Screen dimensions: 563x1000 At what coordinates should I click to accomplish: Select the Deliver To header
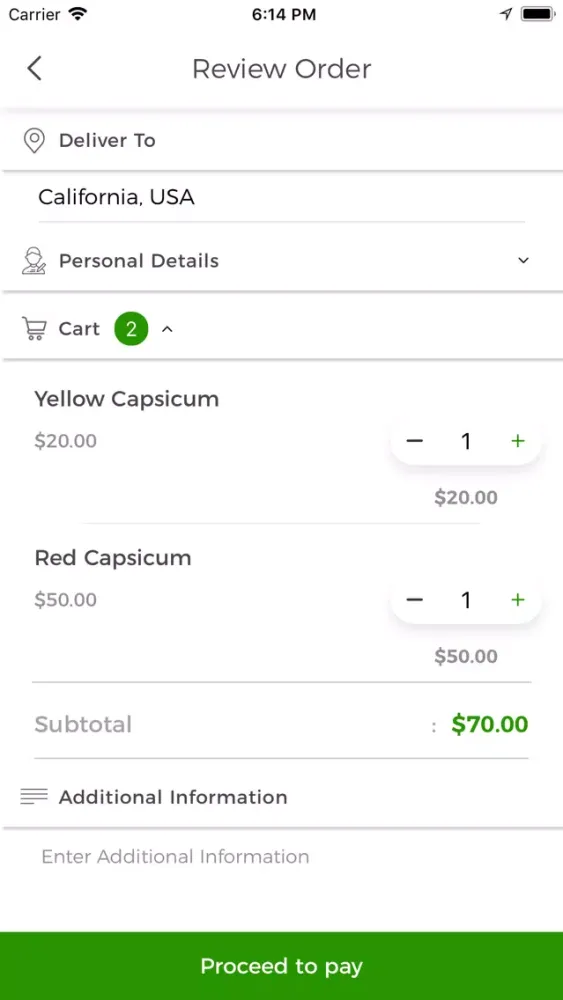point(281,140)
